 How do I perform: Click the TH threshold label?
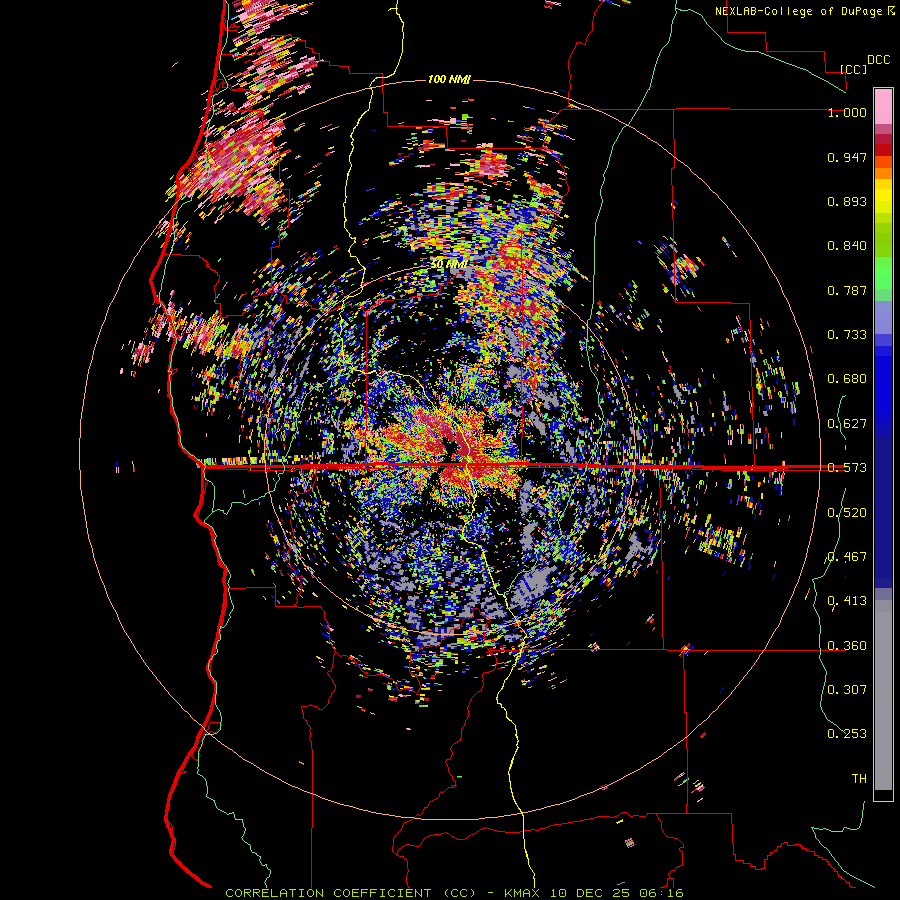point(859,779)
